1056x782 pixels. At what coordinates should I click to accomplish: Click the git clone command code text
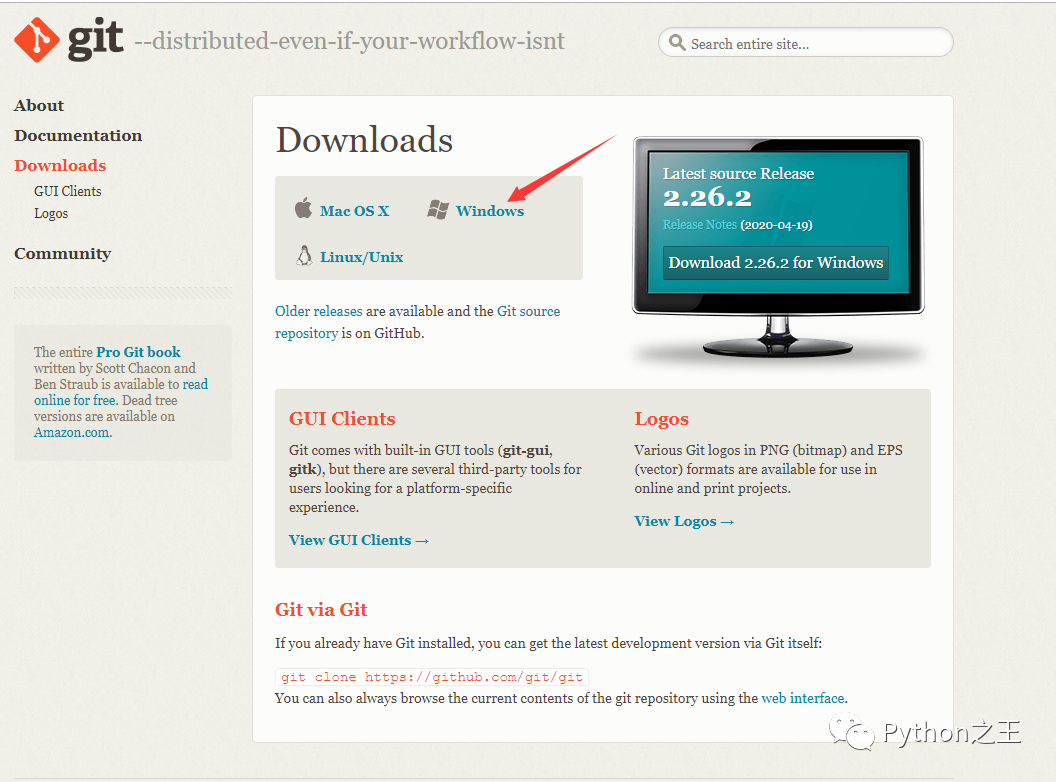(432, 677)
